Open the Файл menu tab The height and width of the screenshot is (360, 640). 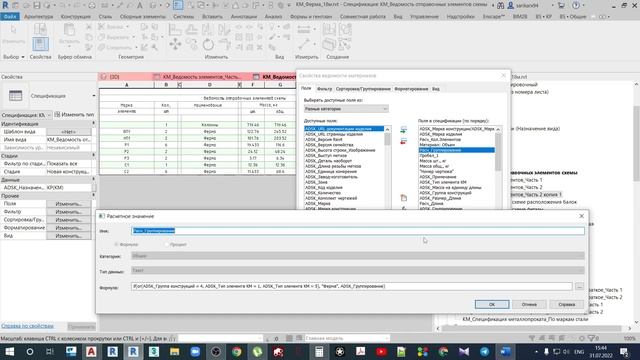tap(10, 17)
